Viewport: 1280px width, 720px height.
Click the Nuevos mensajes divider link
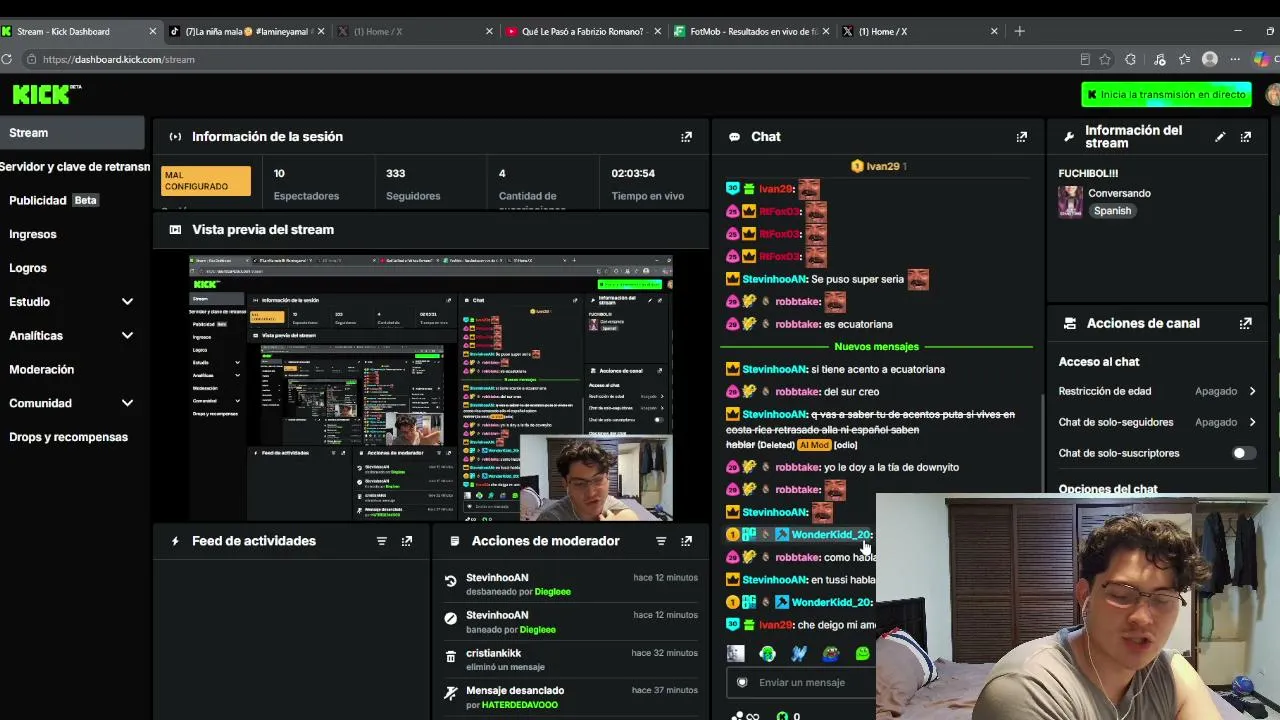[876, 347]
